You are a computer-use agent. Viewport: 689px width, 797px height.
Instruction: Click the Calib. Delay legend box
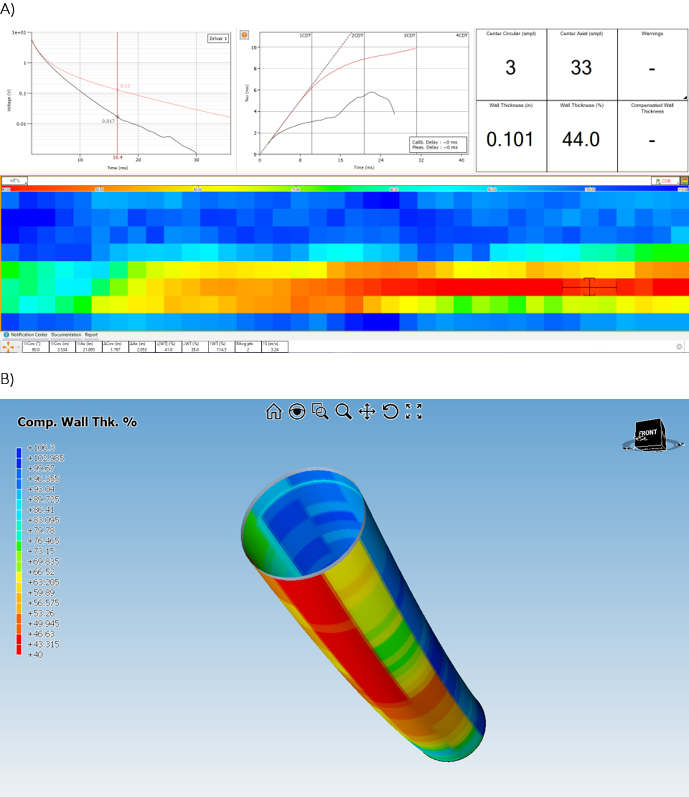434,145
